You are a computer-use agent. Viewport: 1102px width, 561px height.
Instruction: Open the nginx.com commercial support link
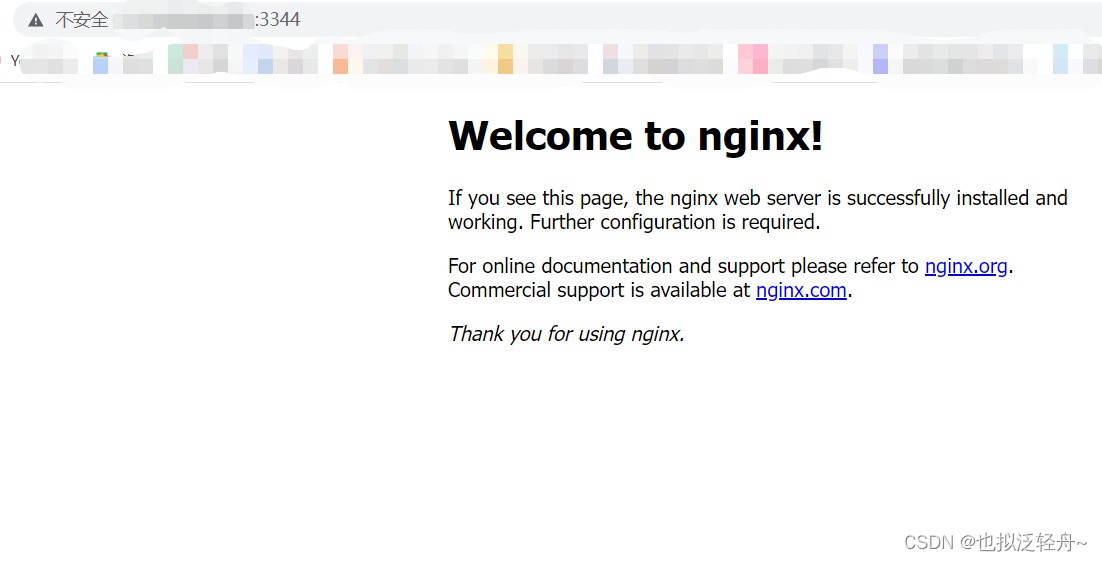tap(801, 290)
